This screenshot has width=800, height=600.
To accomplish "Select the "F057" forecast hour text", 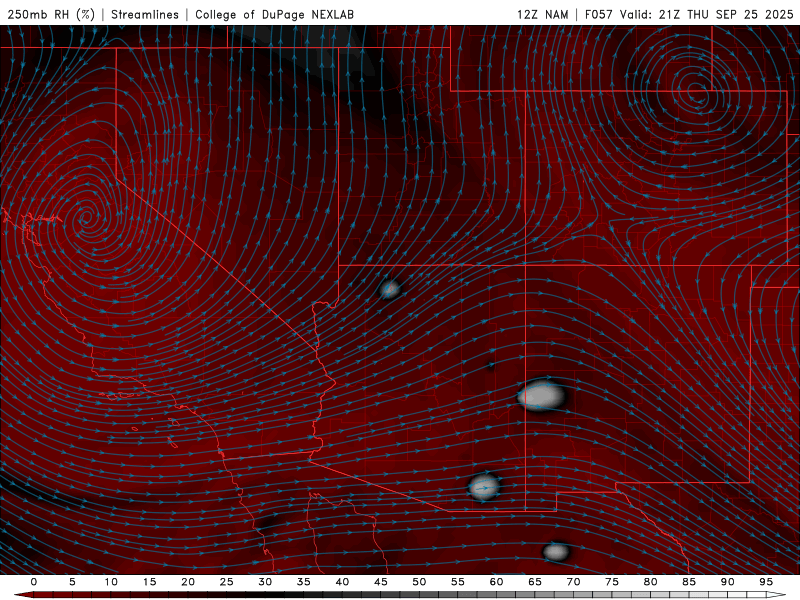I will click(600, 14).
